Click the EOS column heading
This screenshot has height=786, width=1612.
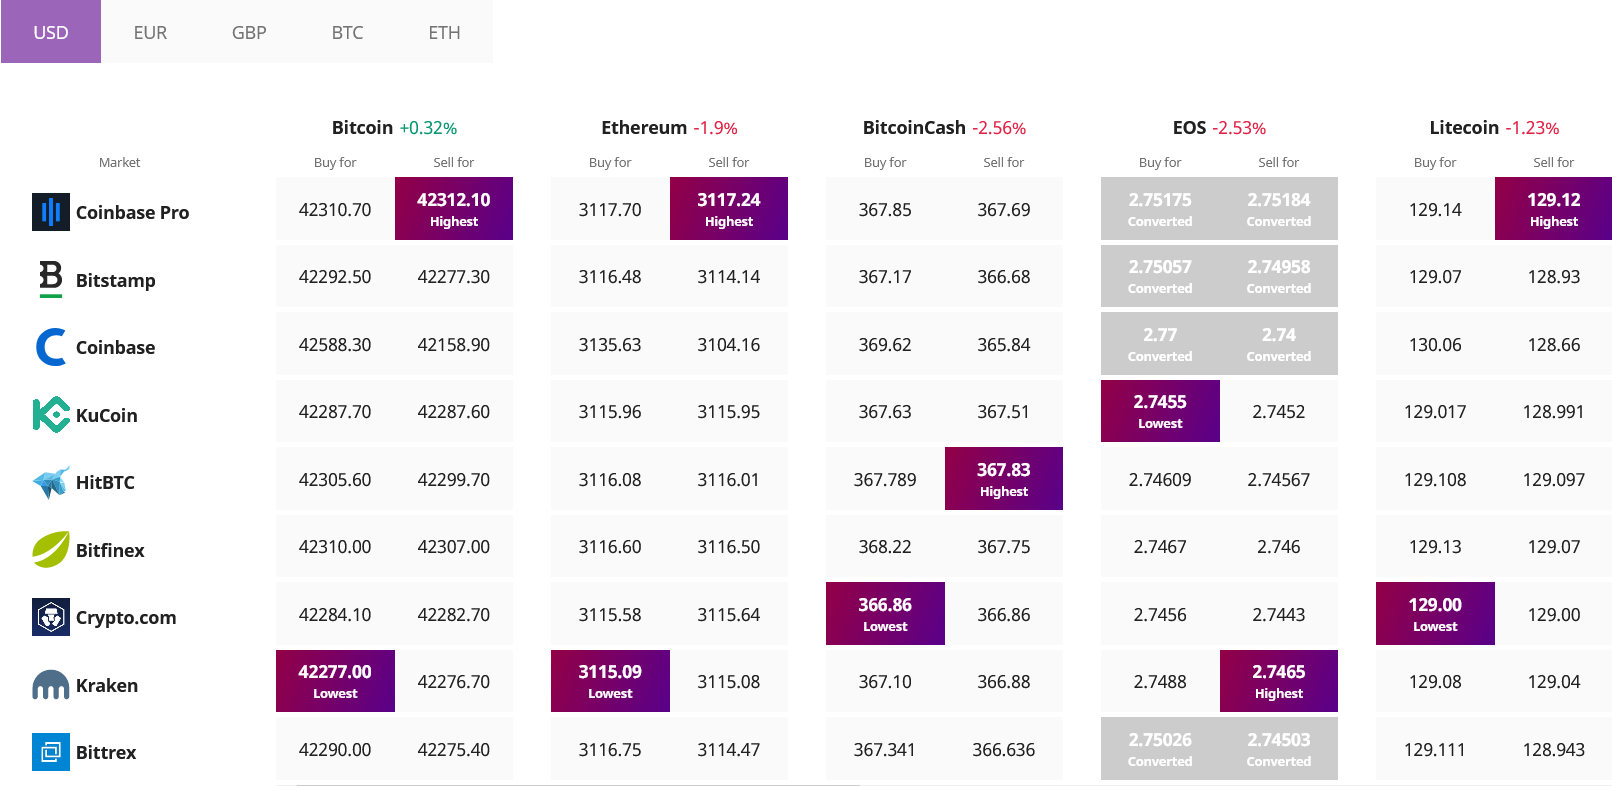pyautogui.click(x=1189, y=127)
